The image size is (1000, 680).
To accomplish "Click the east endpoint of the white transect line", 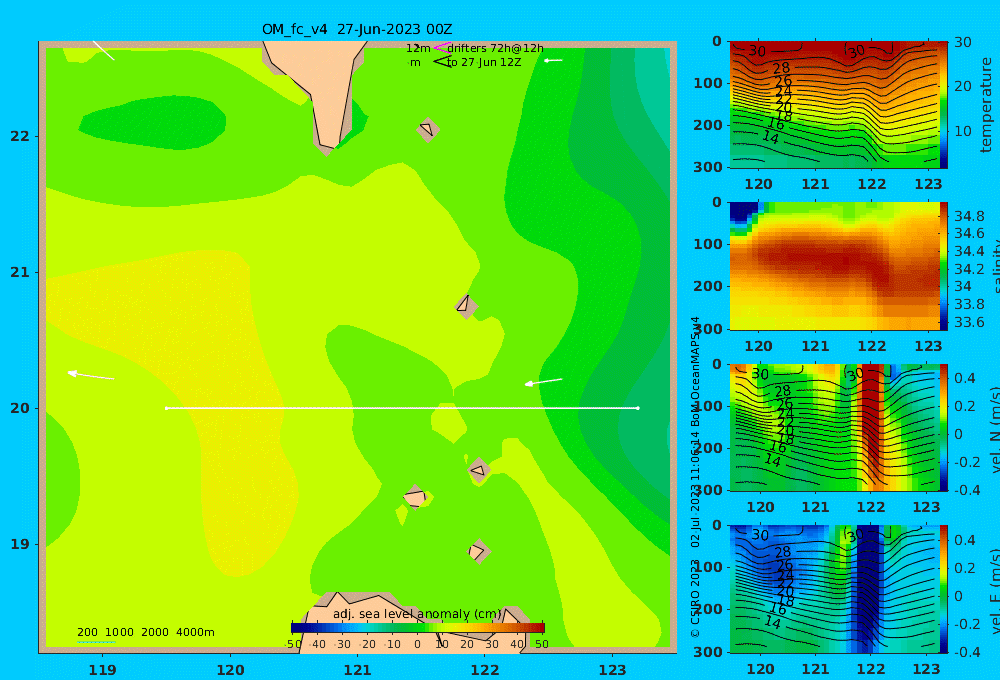I will tap(638, 408).
